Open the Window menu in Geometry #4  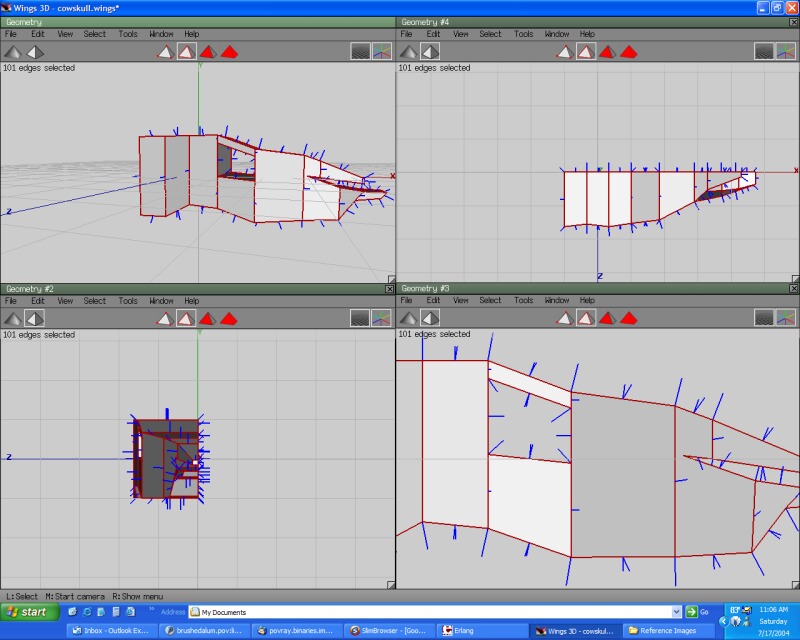point(557,34)
